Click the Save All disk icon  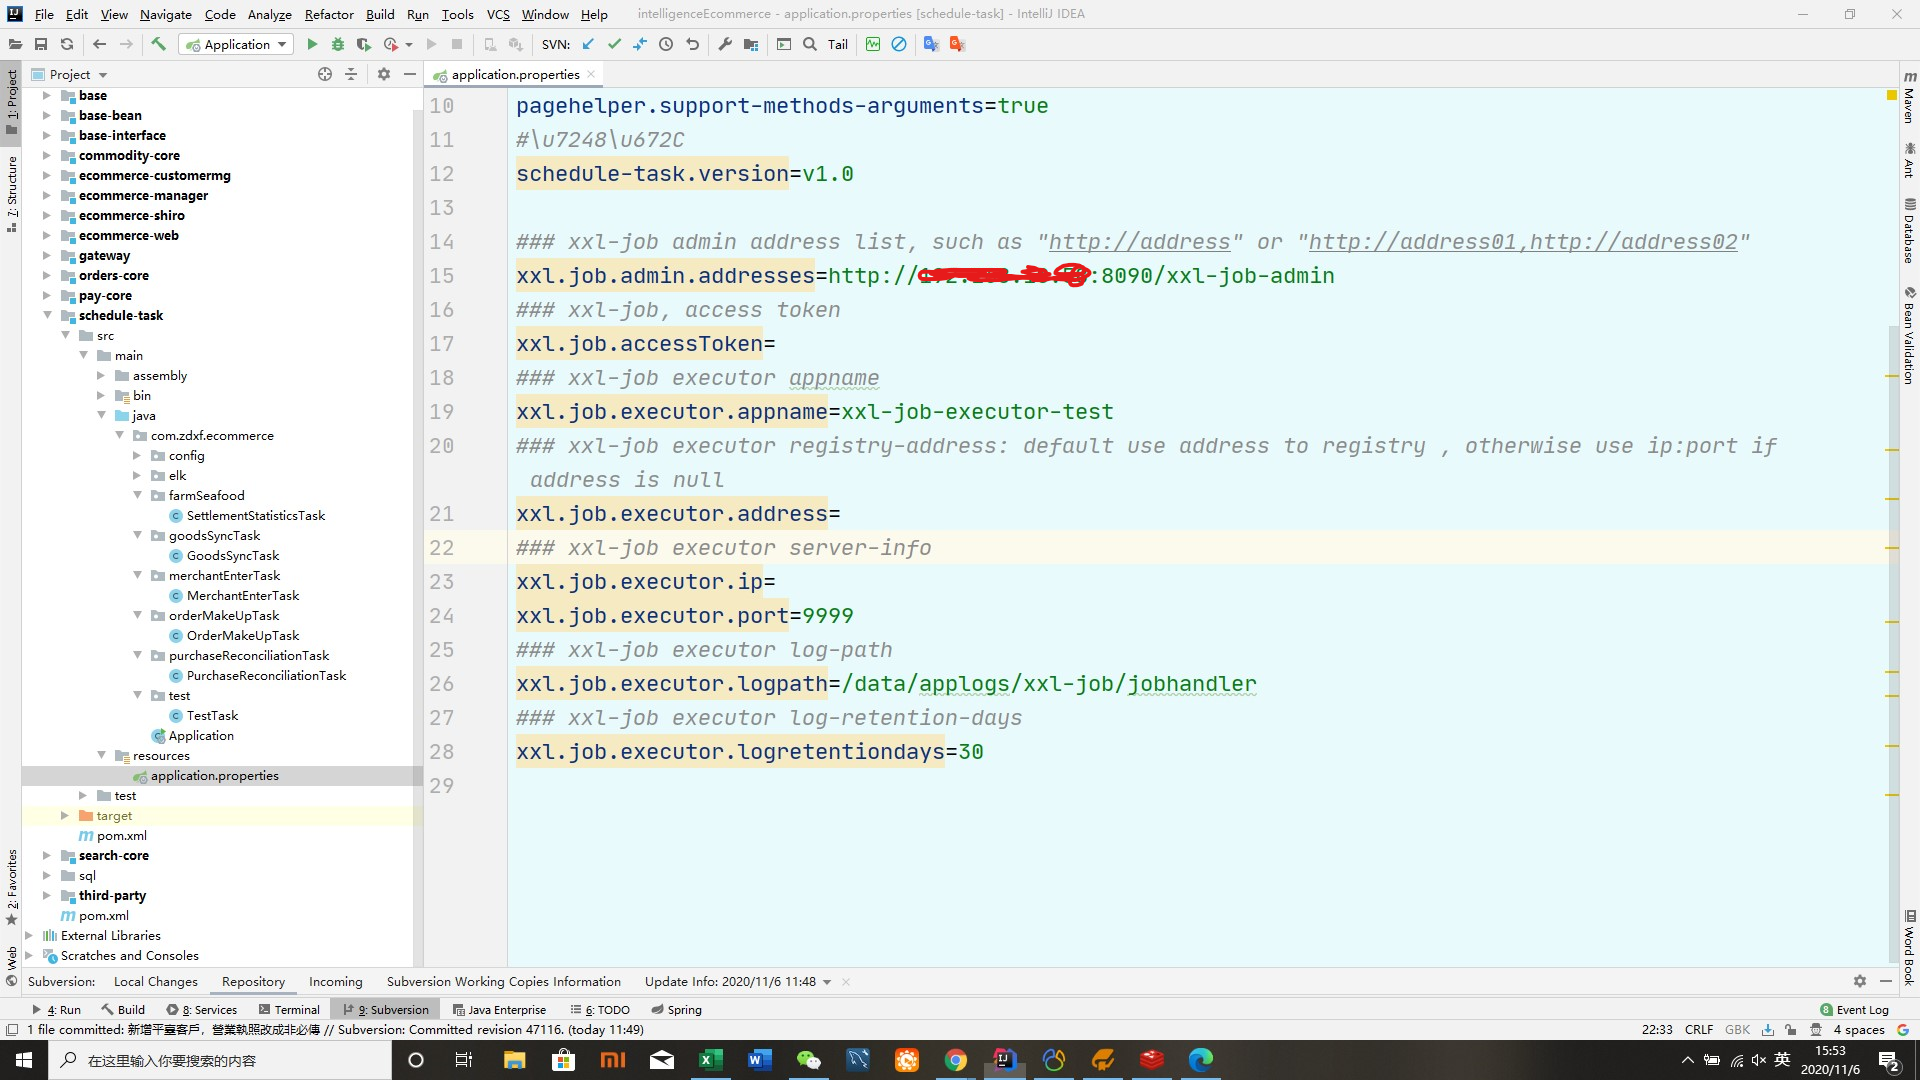coord(41,44)
